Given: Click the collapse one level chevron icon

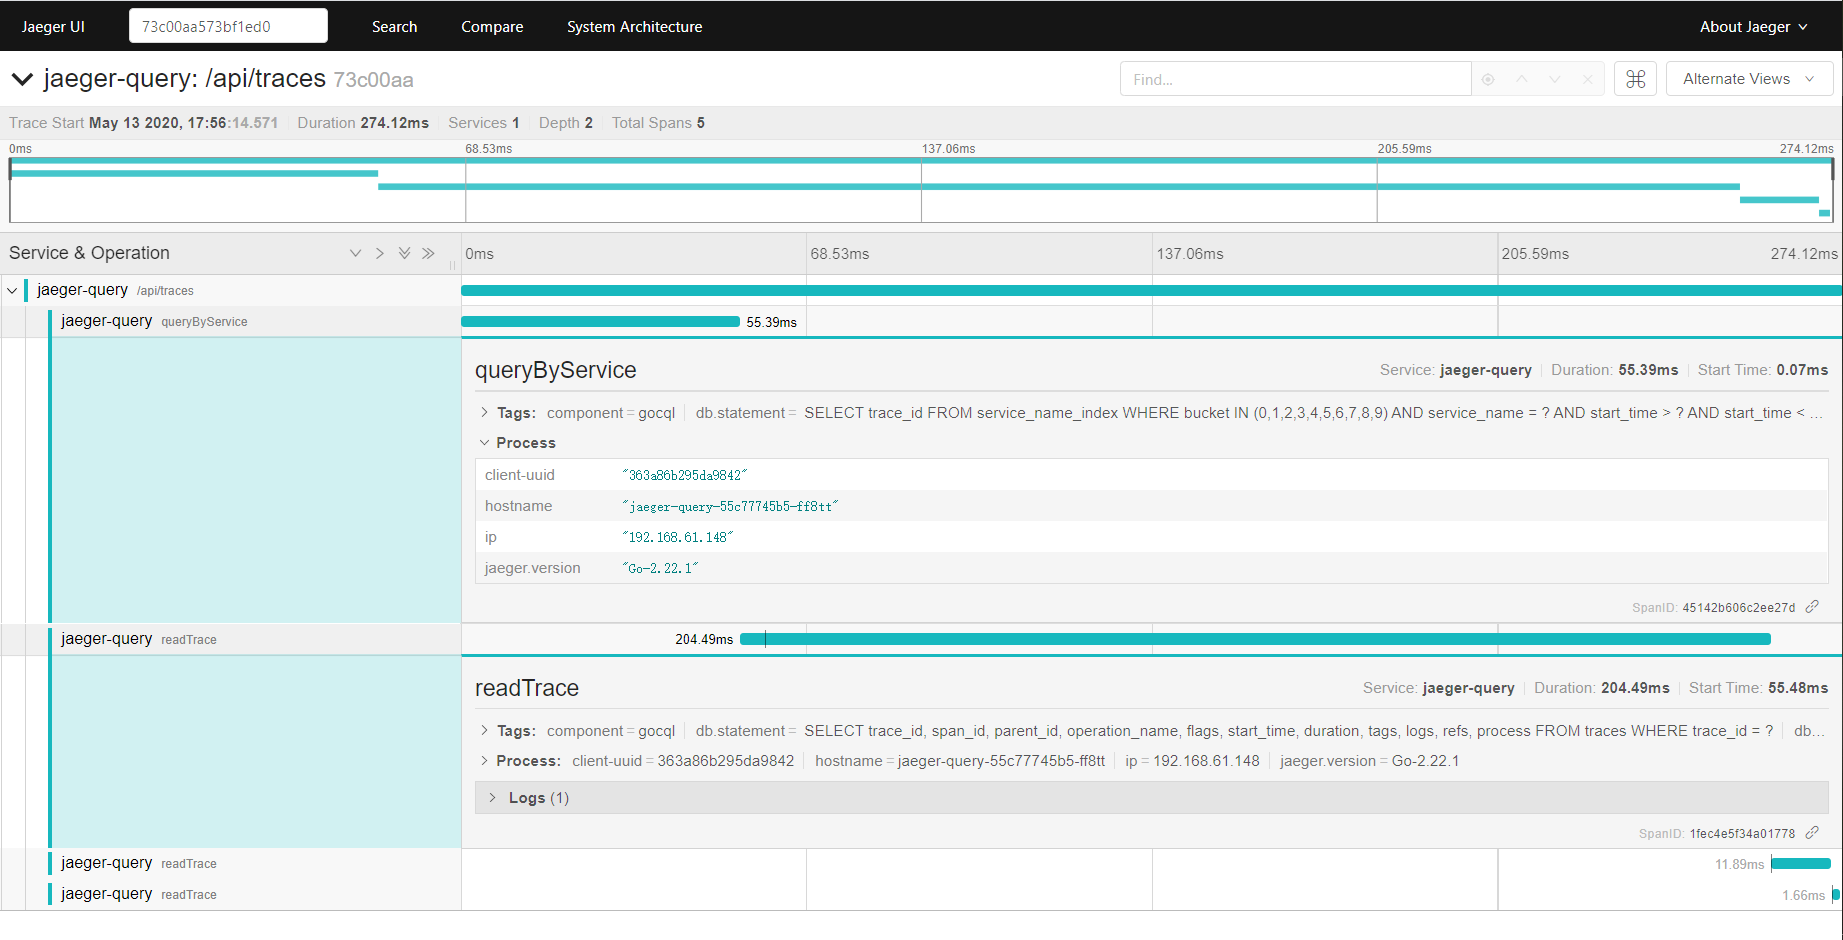Looking at the screenshot, I should click(380, 254).
